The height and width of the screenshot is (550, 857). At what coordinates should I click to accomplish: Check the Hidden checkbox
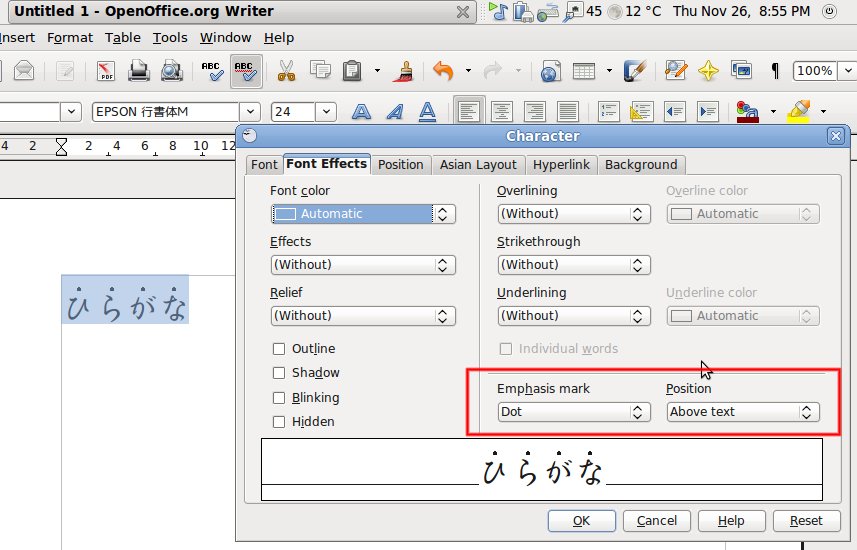point(279,422)
